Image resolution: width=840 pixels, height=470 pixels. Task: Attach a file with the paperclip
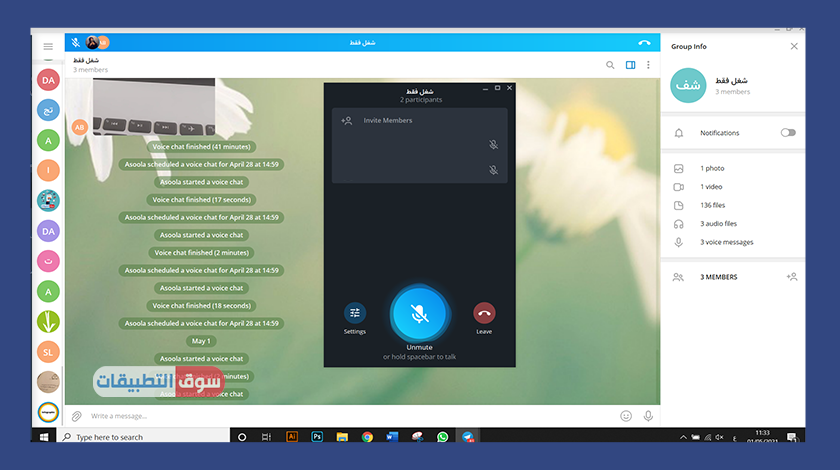[77, 416]
